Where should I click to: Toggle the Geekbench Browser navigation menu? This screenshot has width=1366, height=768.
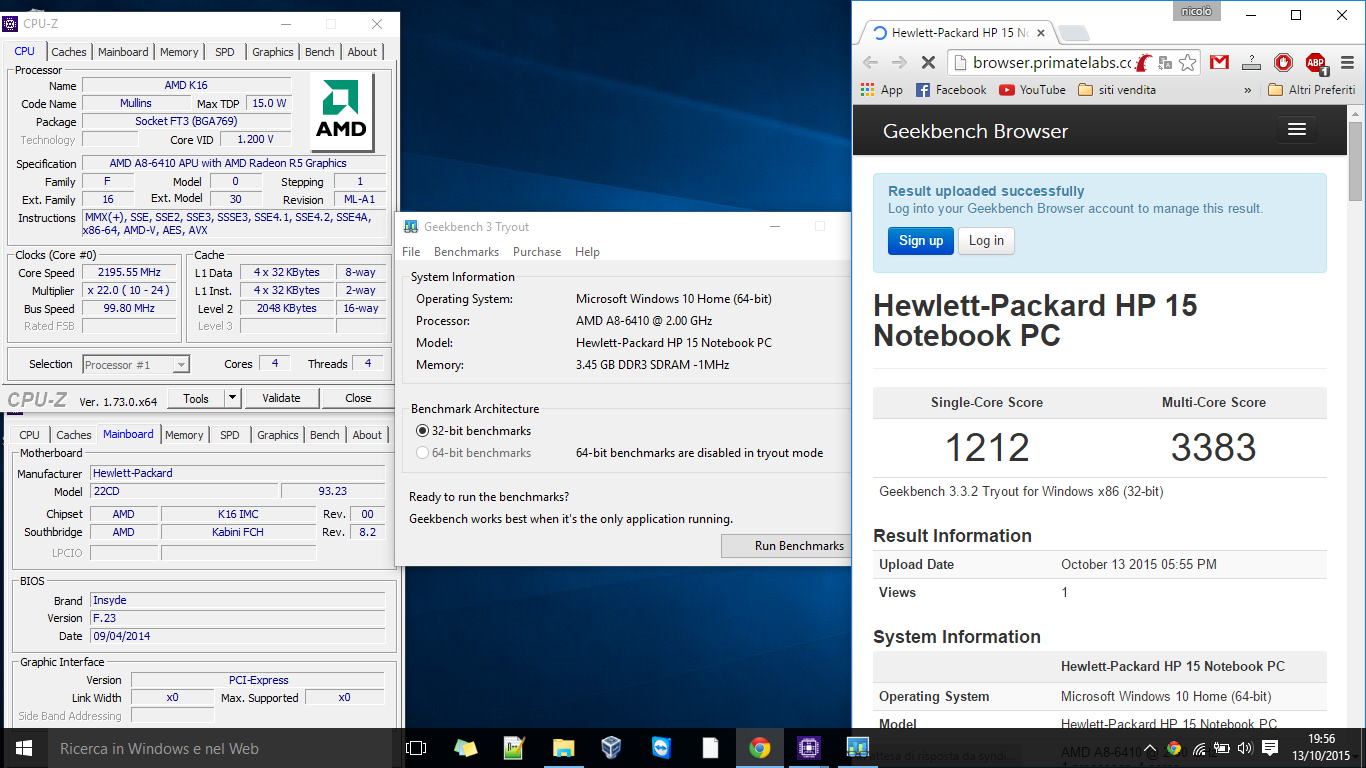point(1297,130)
